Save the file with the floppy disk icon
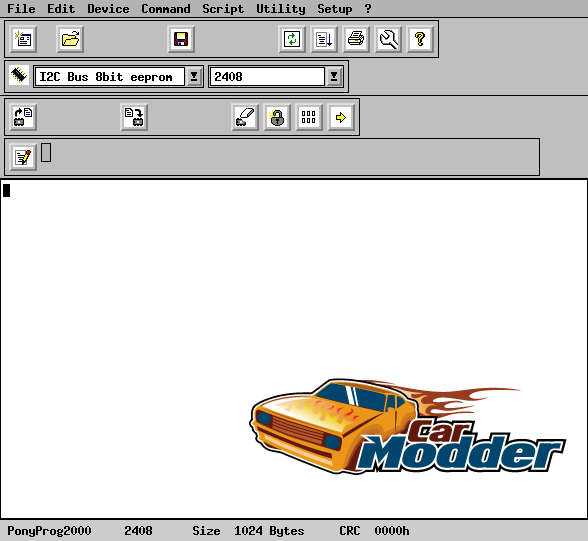 point(181,39)
